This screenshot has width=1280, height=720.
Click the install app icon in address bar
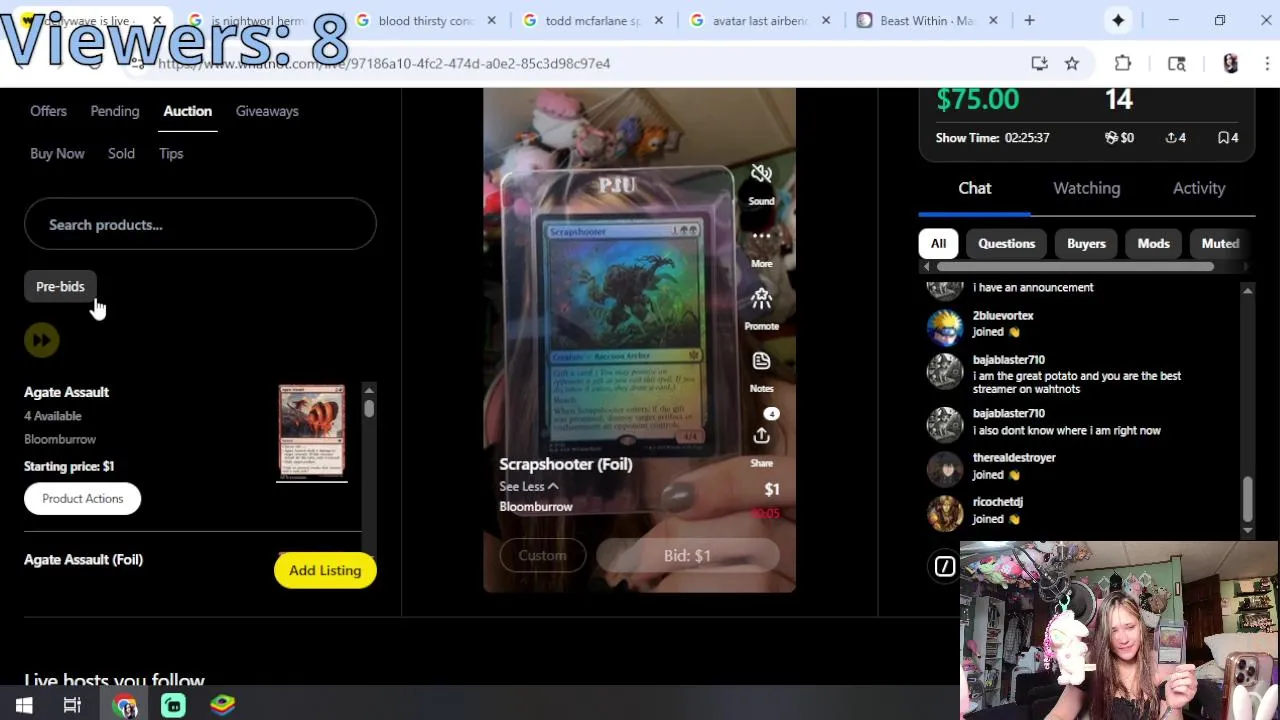pyautogui.click(x=1039, y=63)
